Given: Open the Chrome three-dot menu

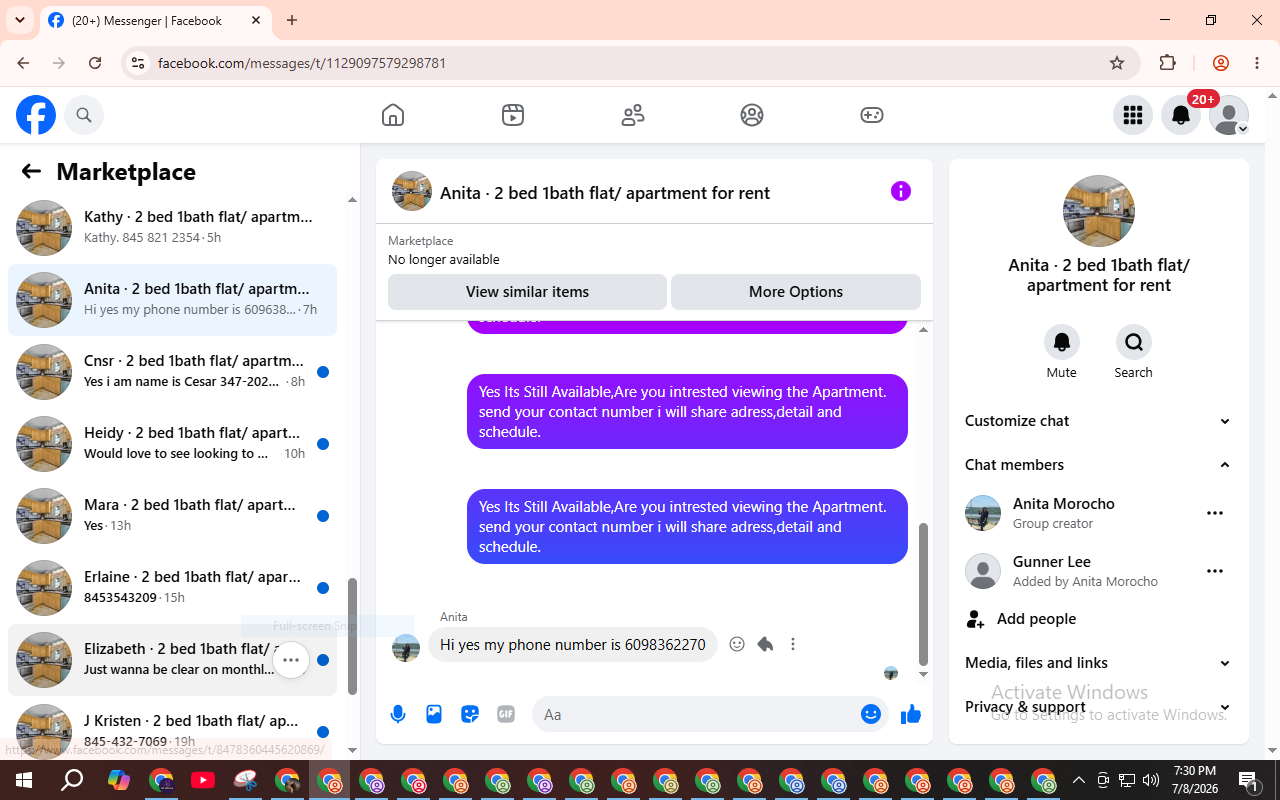Looking at the screenshot, I should coord(1257,63).
